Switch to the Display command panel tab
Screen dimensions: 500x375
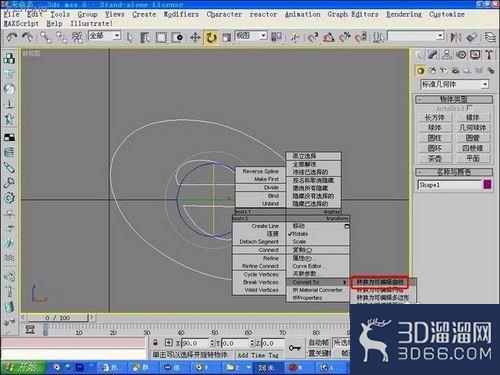click(475, 54)
